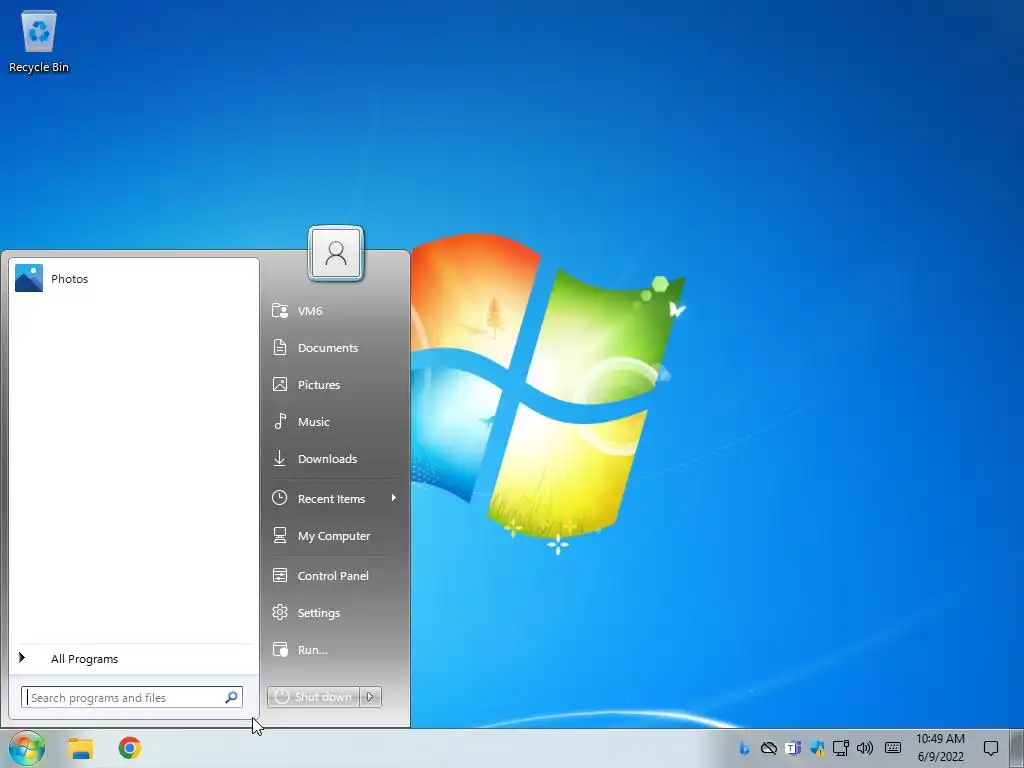This screenshot has height=768, width=1024.
Task: Open the Shut down options arrow
Action: pyautogui.click(x=370, y=697)
